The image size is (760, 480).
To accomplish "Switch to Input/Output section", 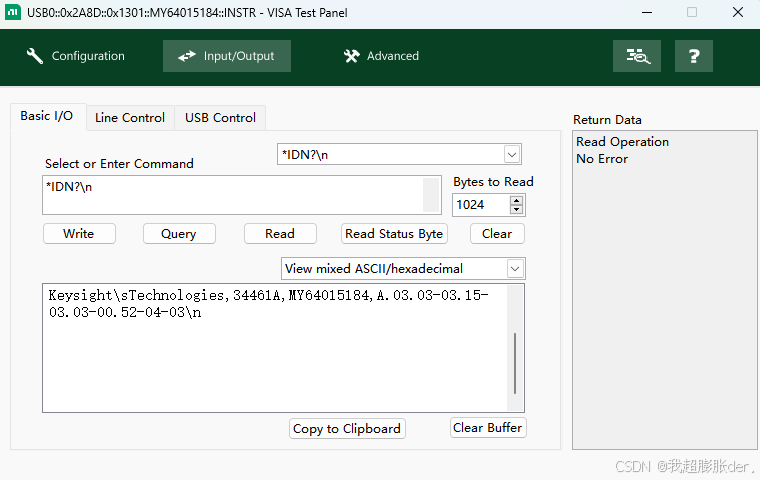I will point(227,56).
